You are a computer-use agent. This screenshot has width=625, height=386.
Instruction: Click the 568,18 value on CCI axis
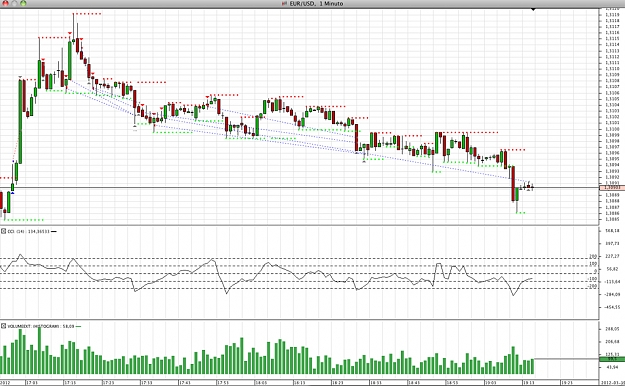613,230
